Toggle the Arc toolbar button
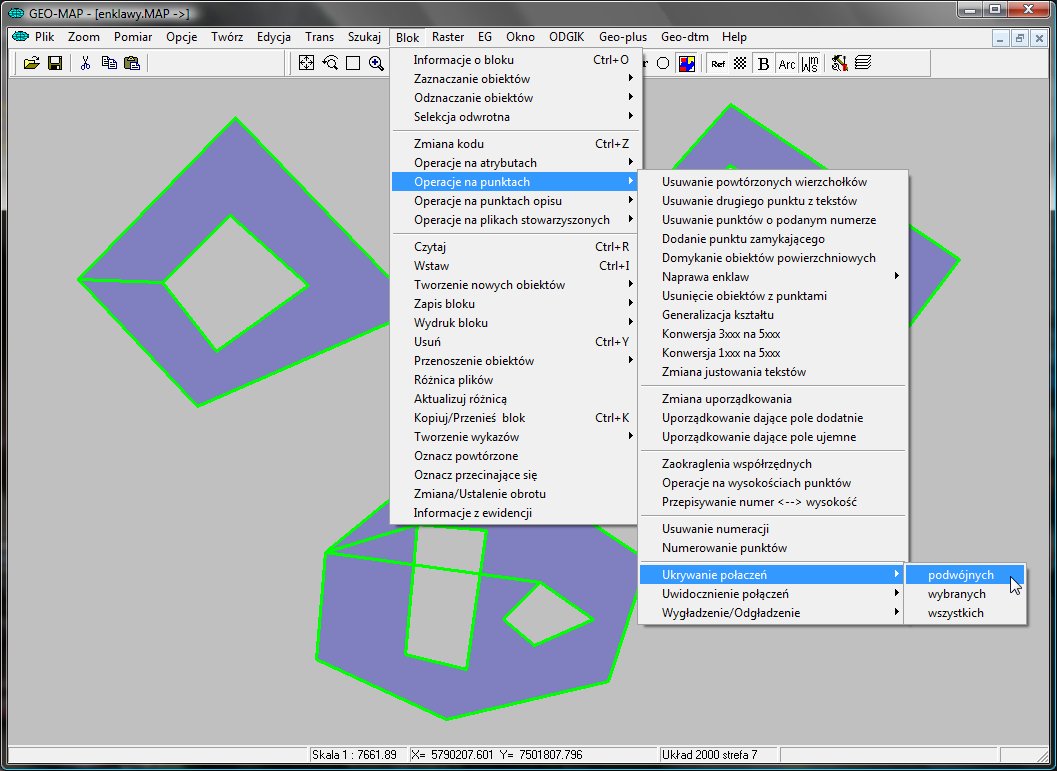This screenshot has width=1057, height=771. click(786, 63)
